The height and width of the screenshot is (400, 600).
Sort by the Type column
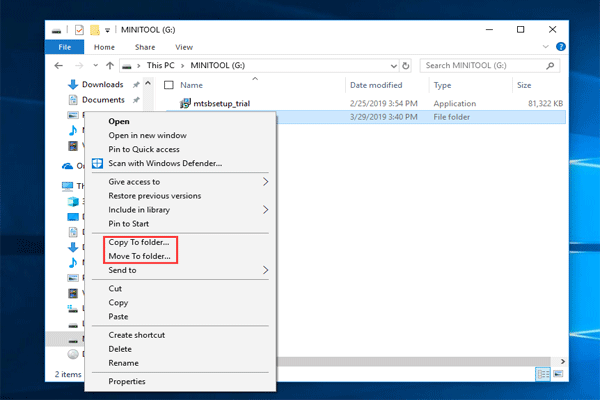(442, 85)
